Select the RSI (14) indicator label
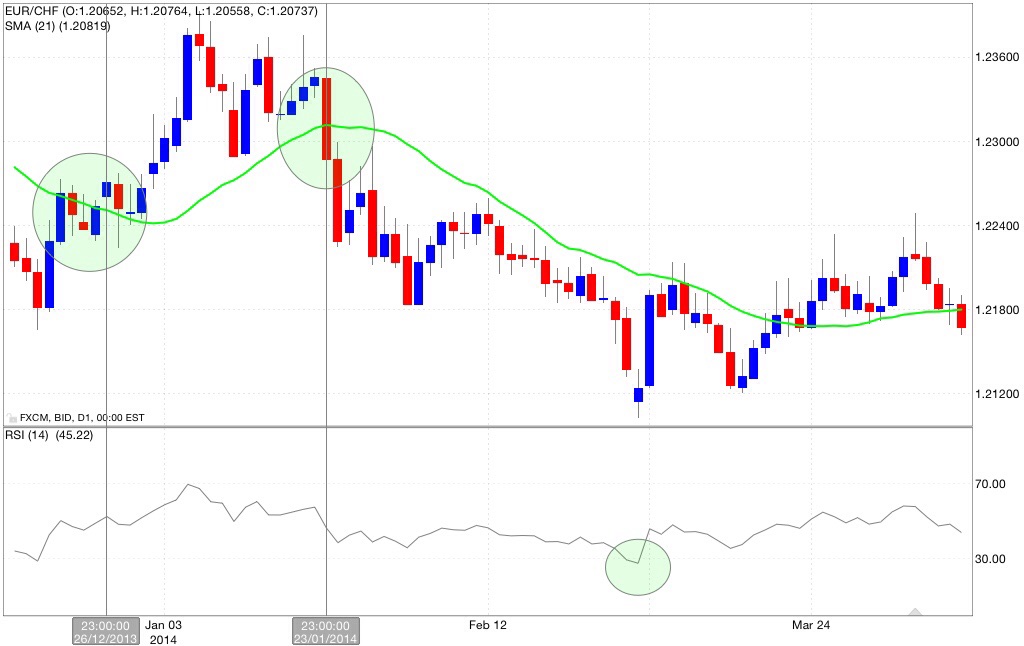Screen dimensions: 1024x646 click(49, 435)
